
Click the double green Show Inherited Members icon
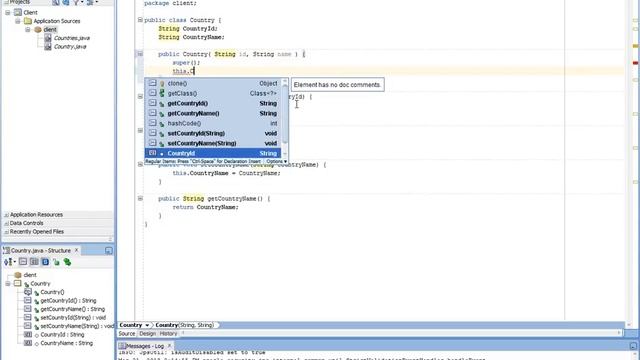click(x=67, y=262)
